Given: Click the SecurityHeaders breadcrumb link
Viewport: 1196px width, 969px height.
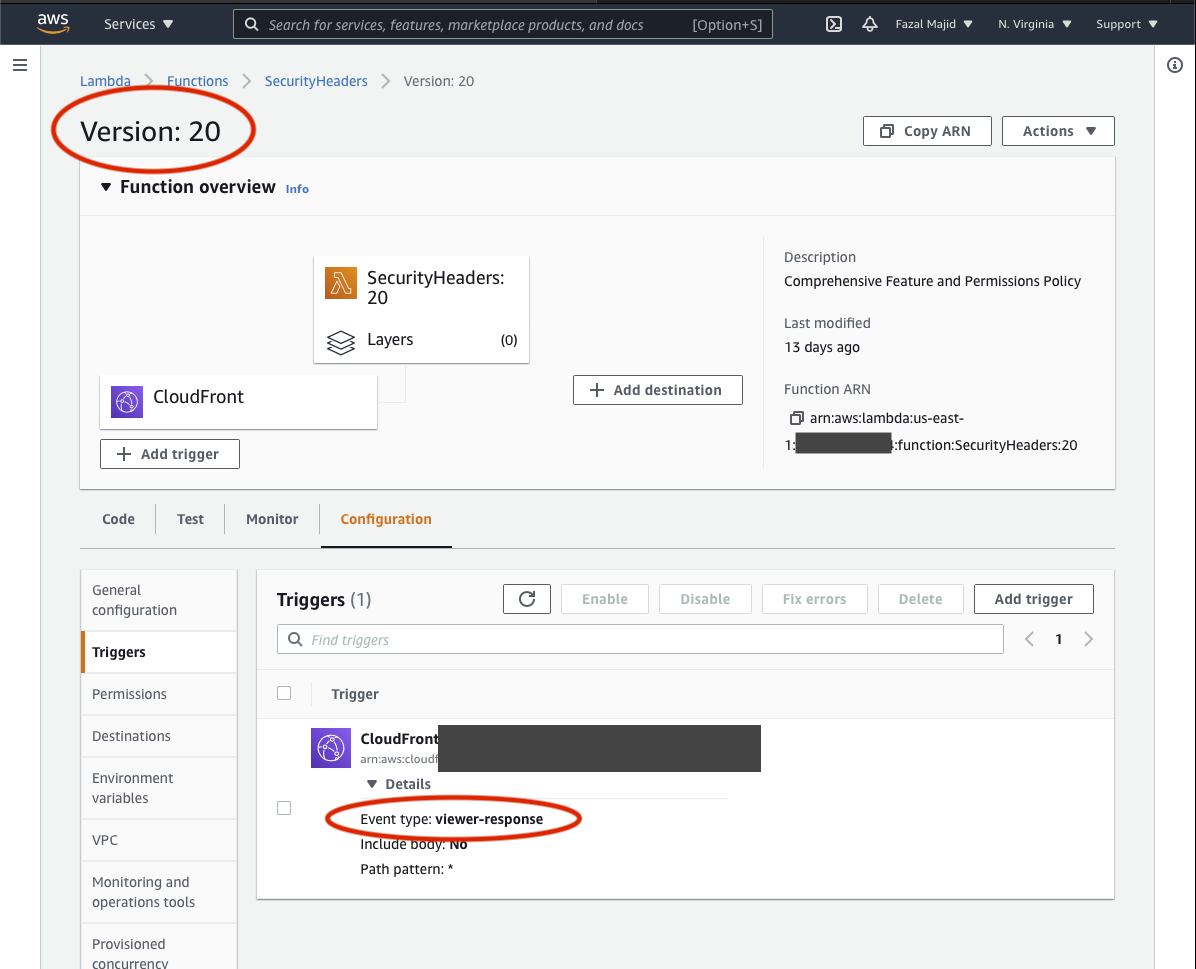Looking at the screenshot, I should (316, 81).
